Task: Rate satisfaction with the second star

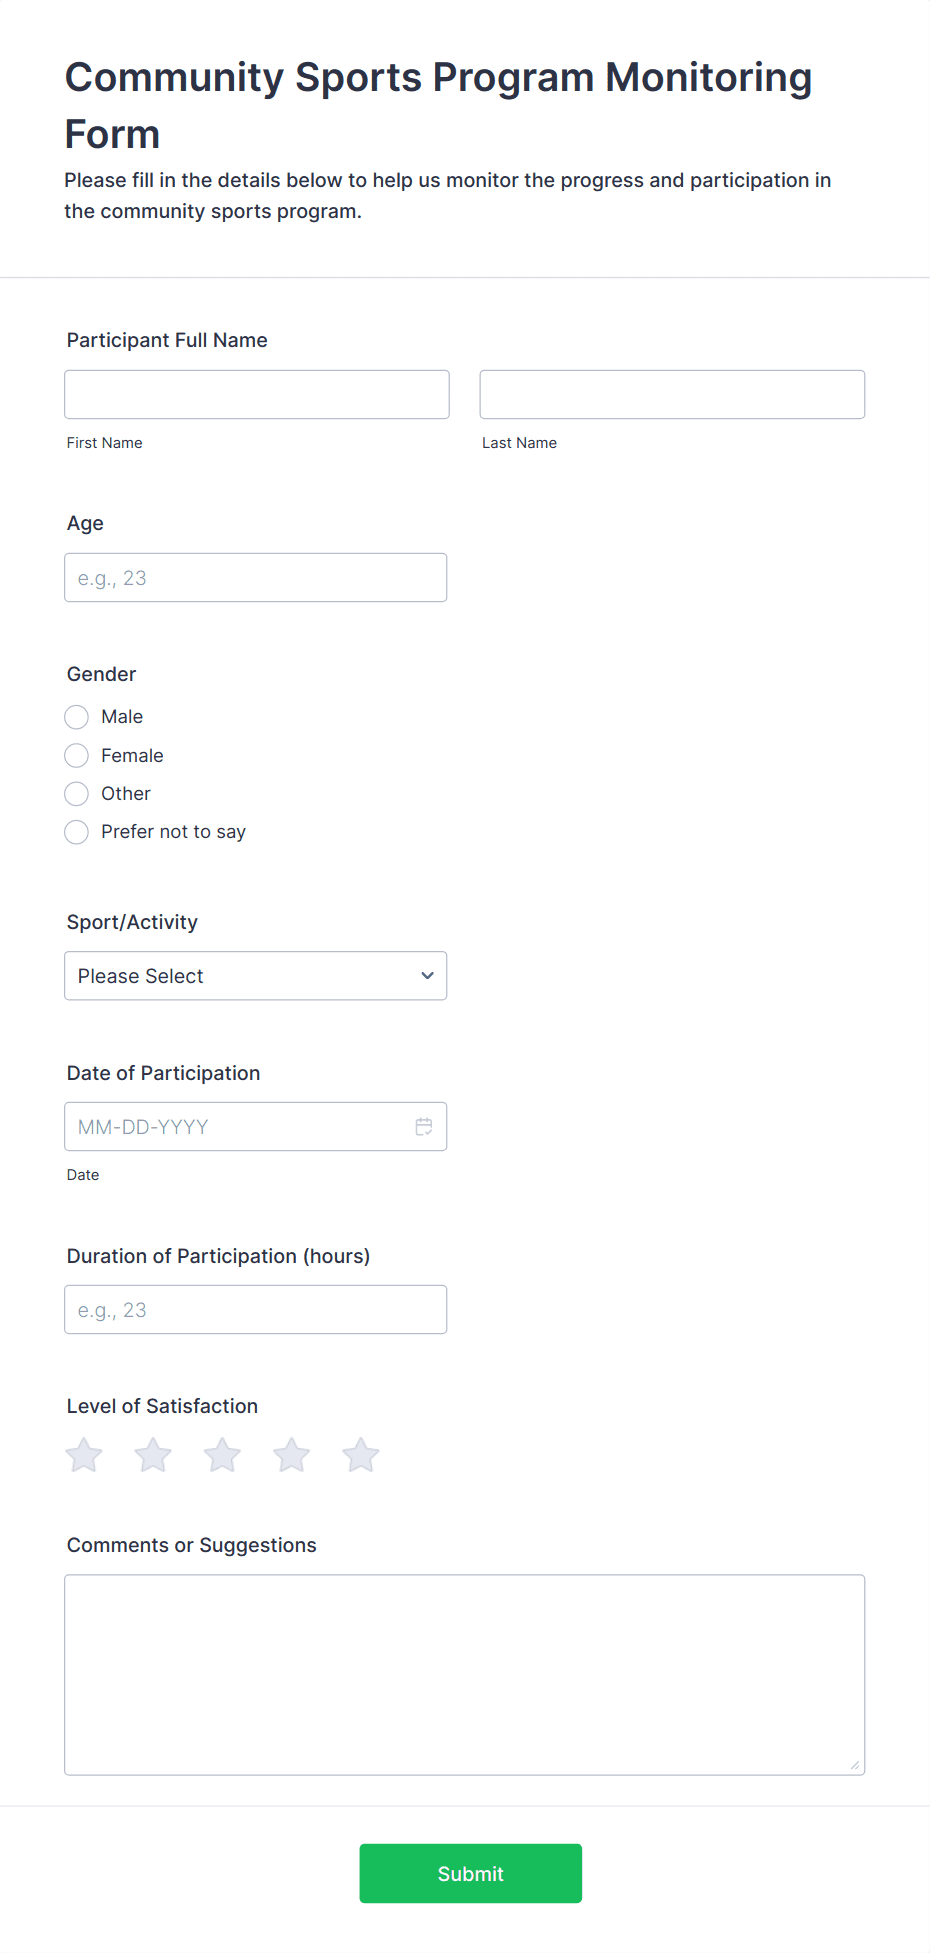Action: [x=153, y=1455]
